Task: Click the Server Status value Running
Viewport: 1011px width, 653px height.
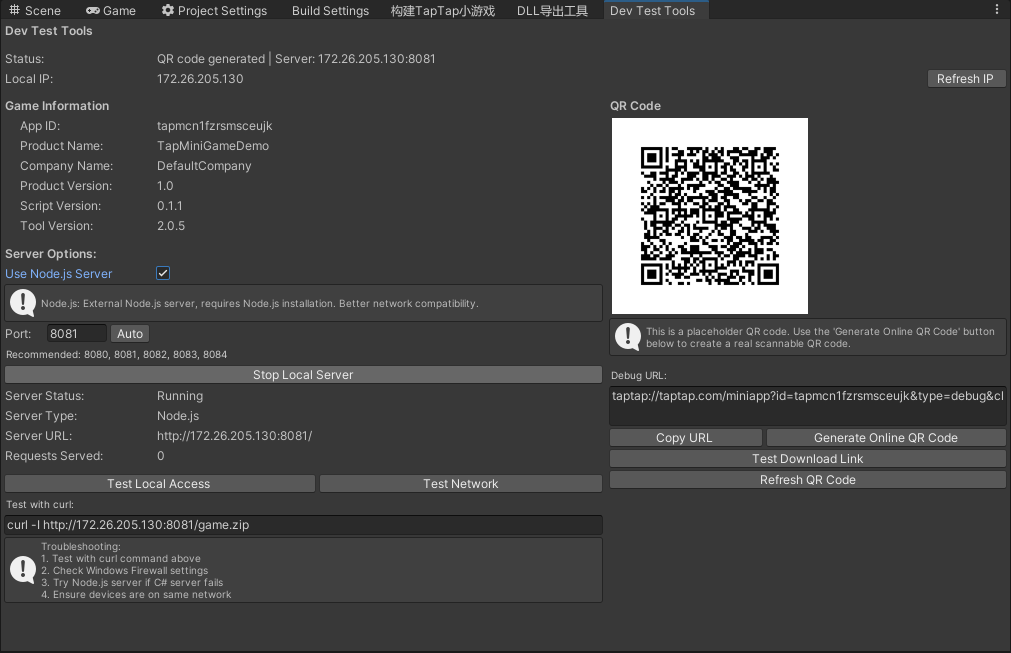Action: click(x=180, y=396)
